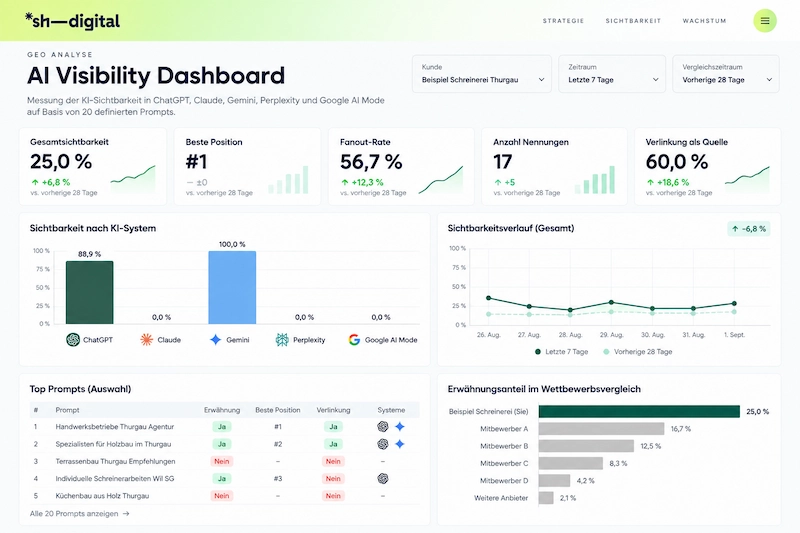Click the sh—digital logo
Viewport: 800px width, 533px height.
(x=72, y=21)
